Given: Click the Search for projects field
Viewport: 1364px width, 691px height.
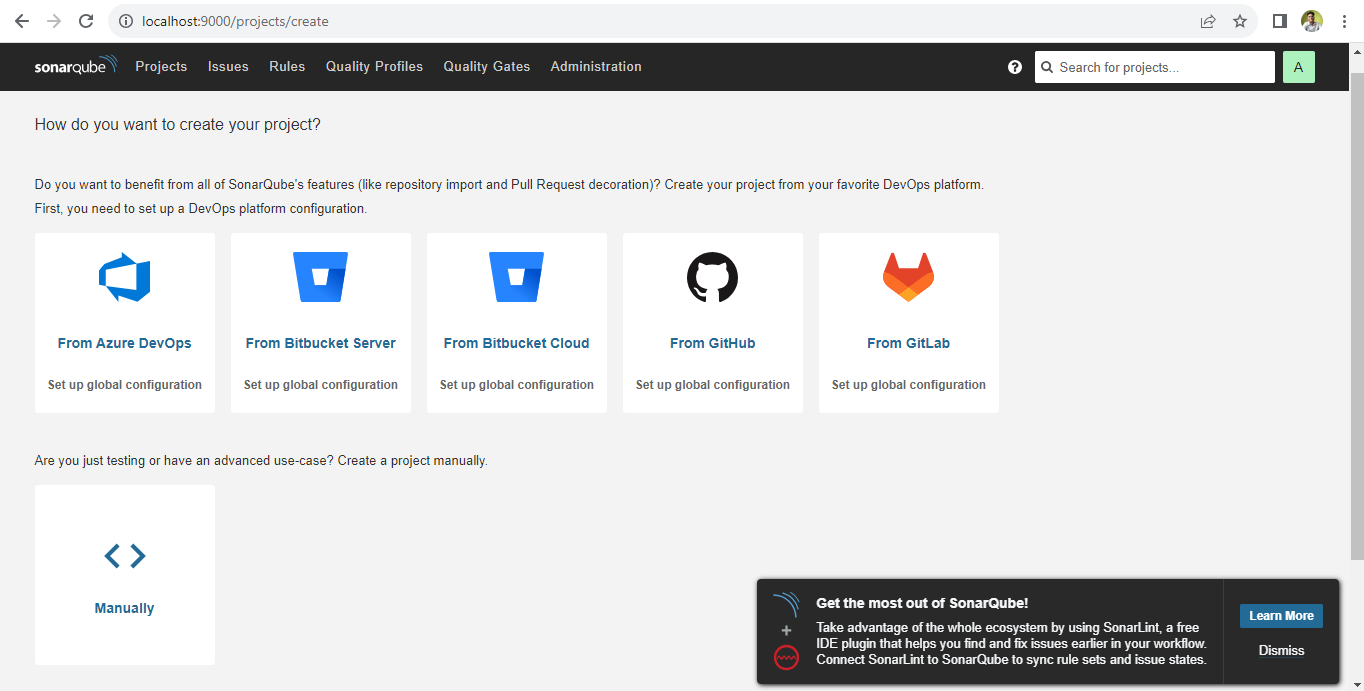Looking at the screenshot, I should click(1154, 66).
